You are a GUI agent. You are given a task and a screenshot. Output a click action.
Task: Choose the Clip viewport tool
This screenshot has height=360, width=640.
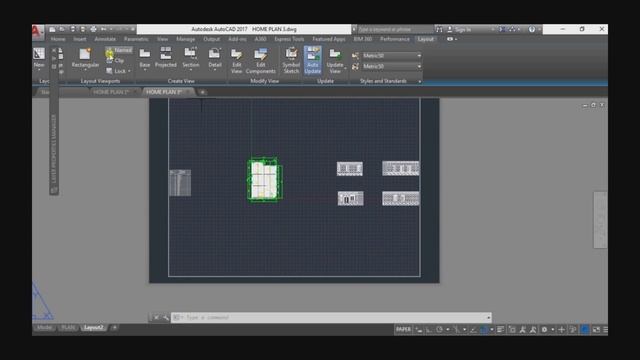[115, 60]
